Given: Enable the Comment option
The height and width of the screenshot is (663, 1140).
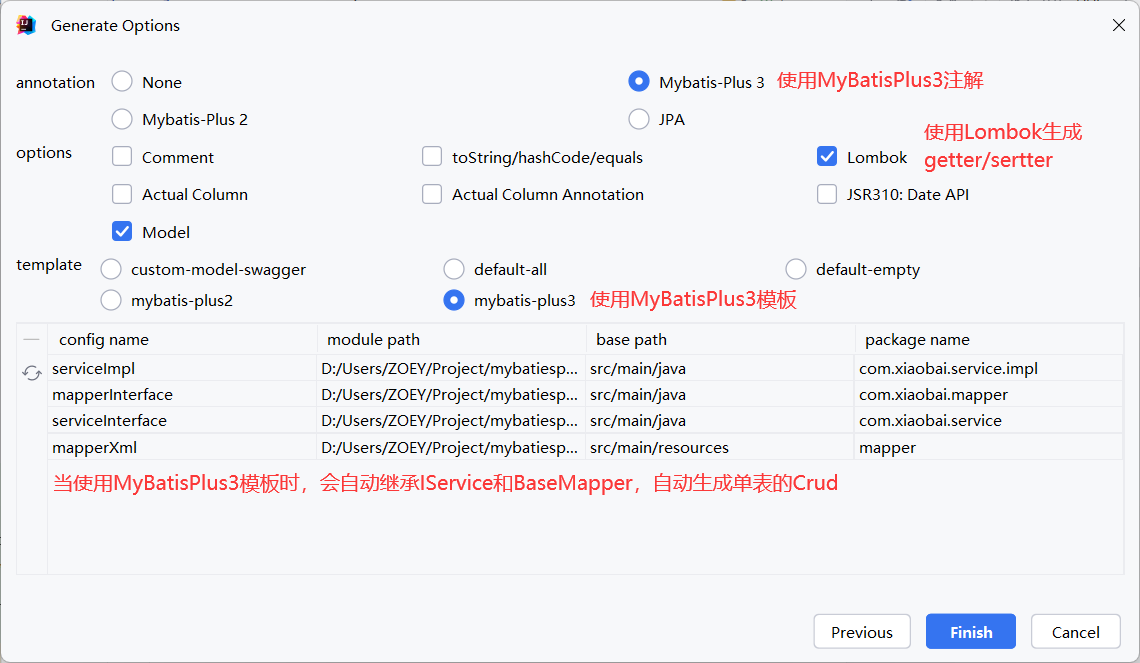Looking at the screenshot, I should click(x=122, y=157).
